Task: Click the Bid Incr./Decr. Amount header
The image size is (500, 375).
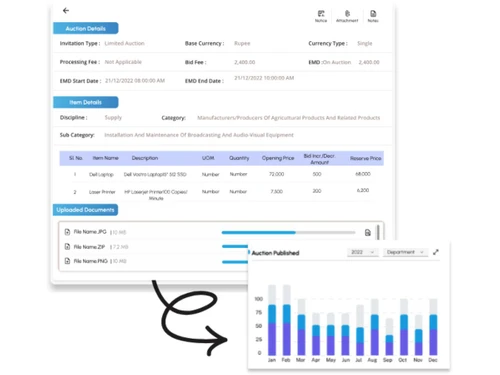Action: (x=319, y=159)
